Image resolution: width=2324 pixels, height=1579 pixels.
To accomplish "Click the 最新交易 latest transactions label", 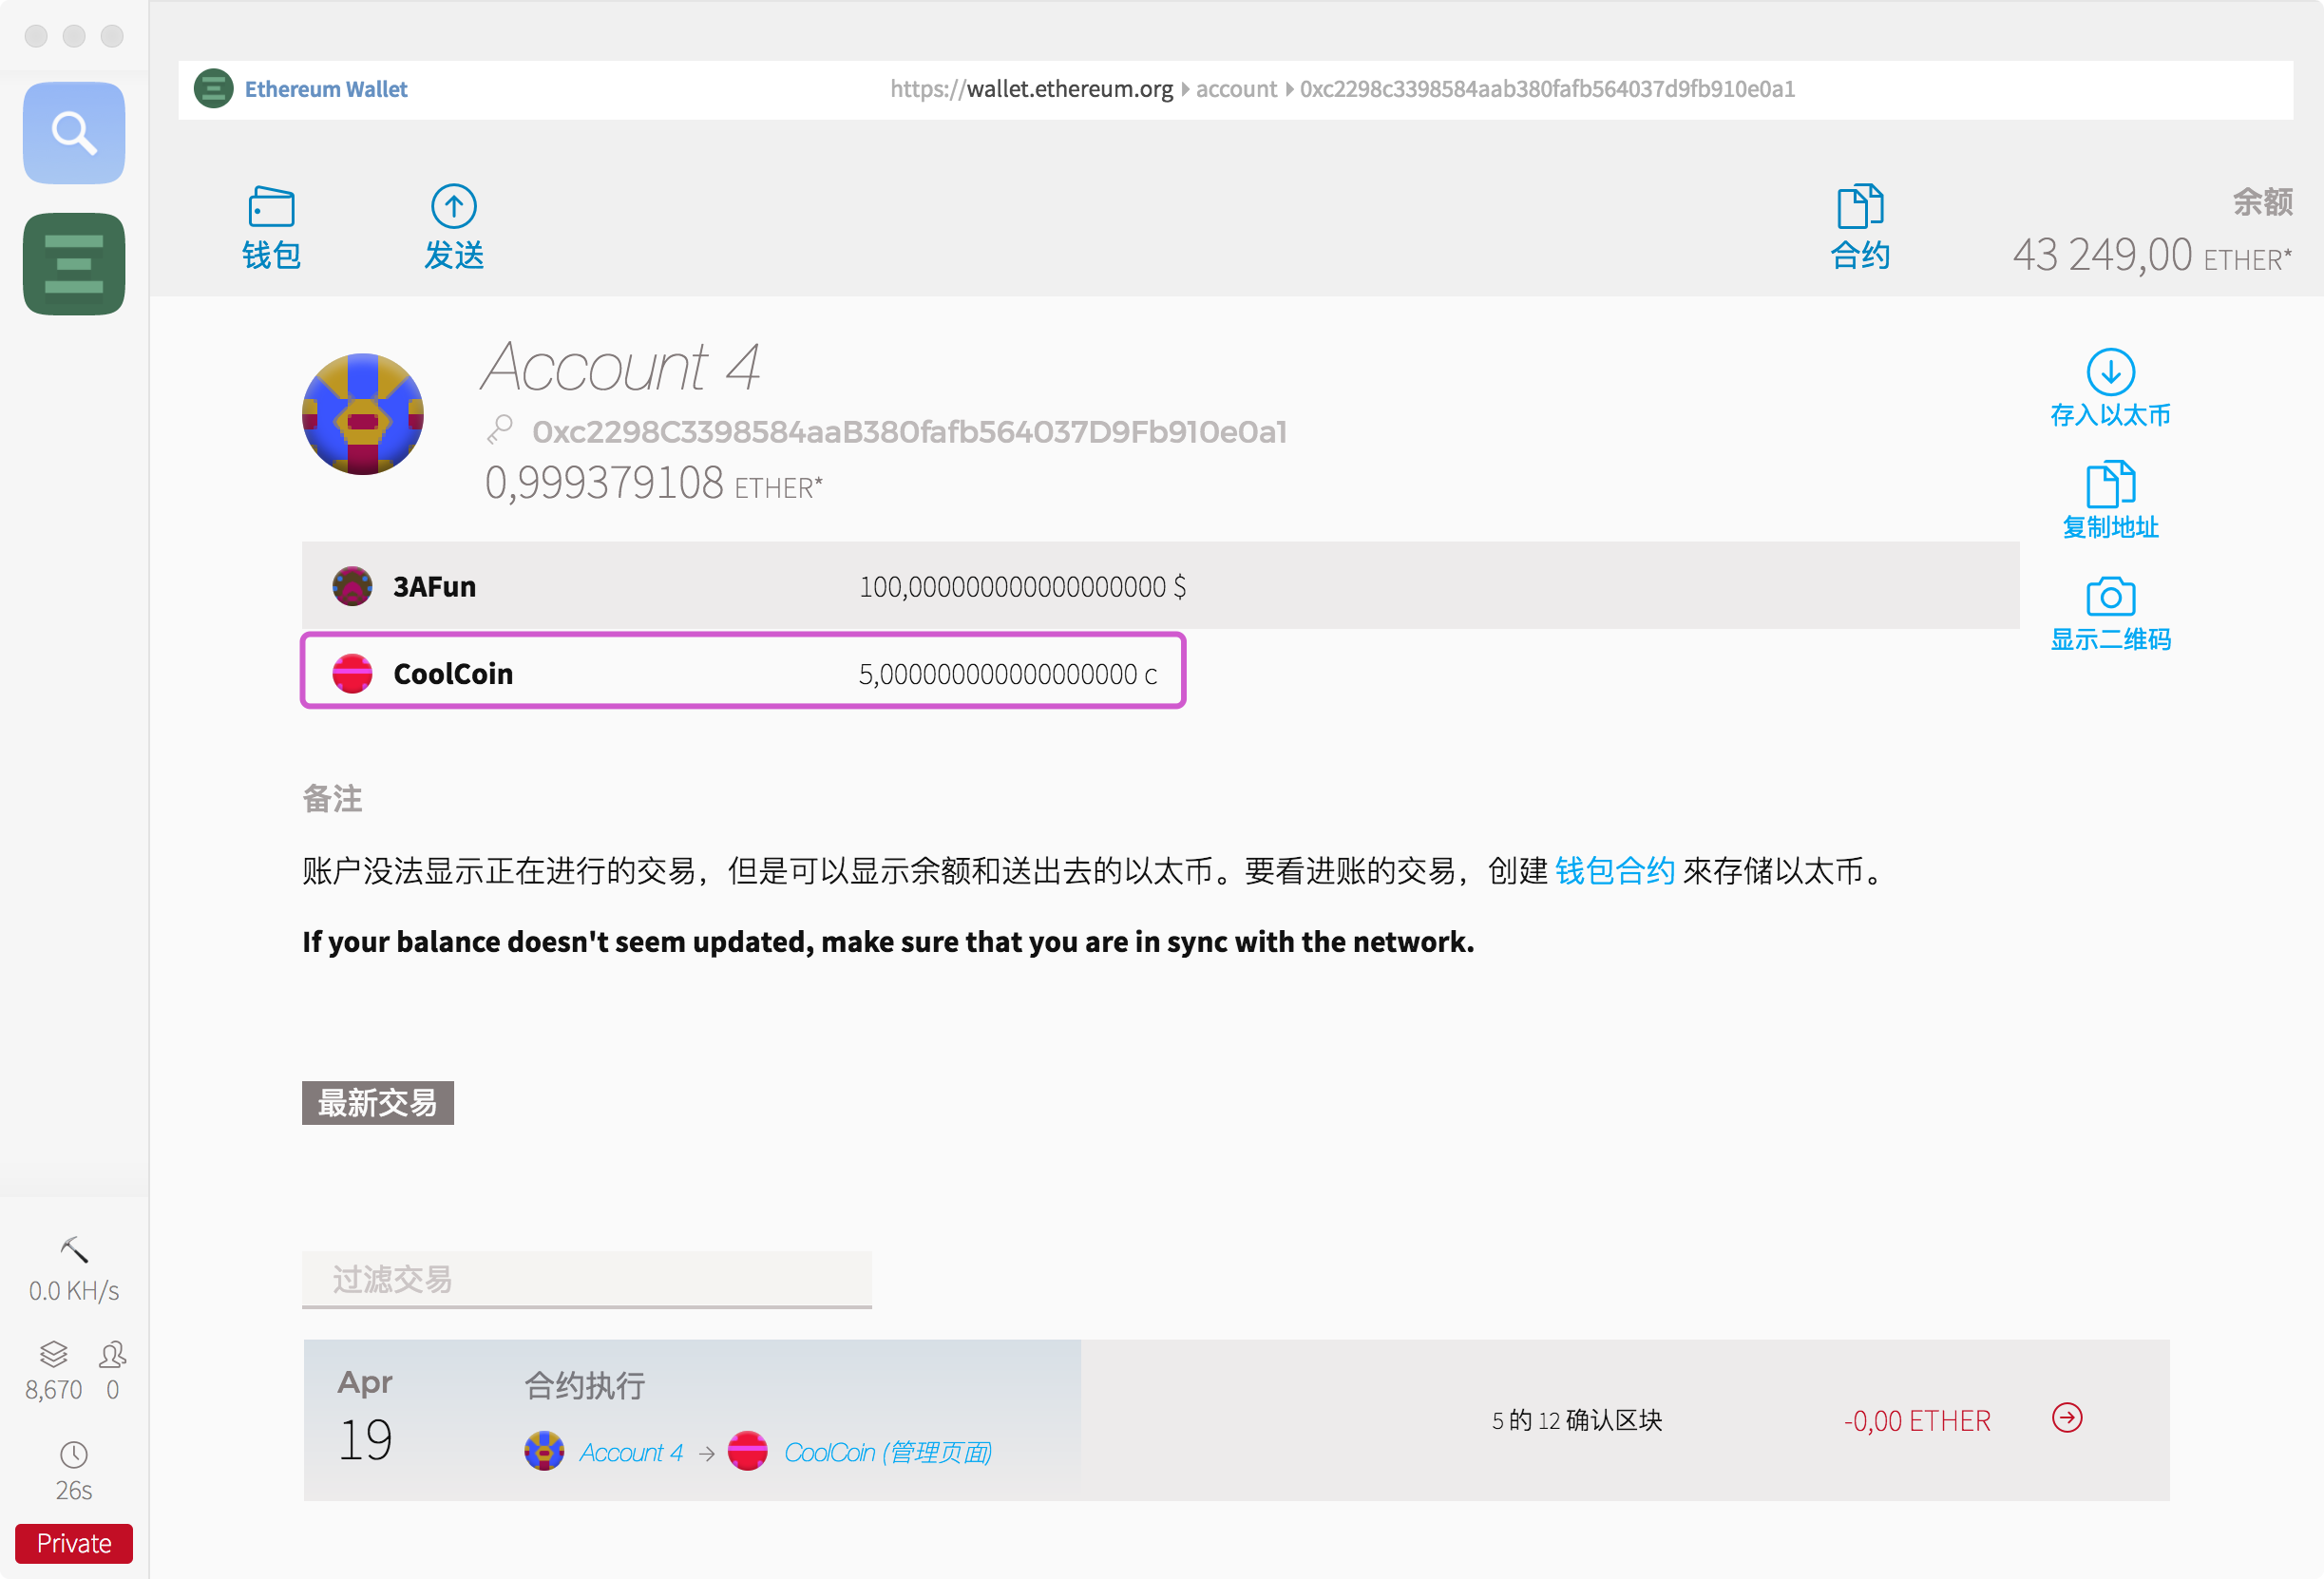I will (378, 1103).
